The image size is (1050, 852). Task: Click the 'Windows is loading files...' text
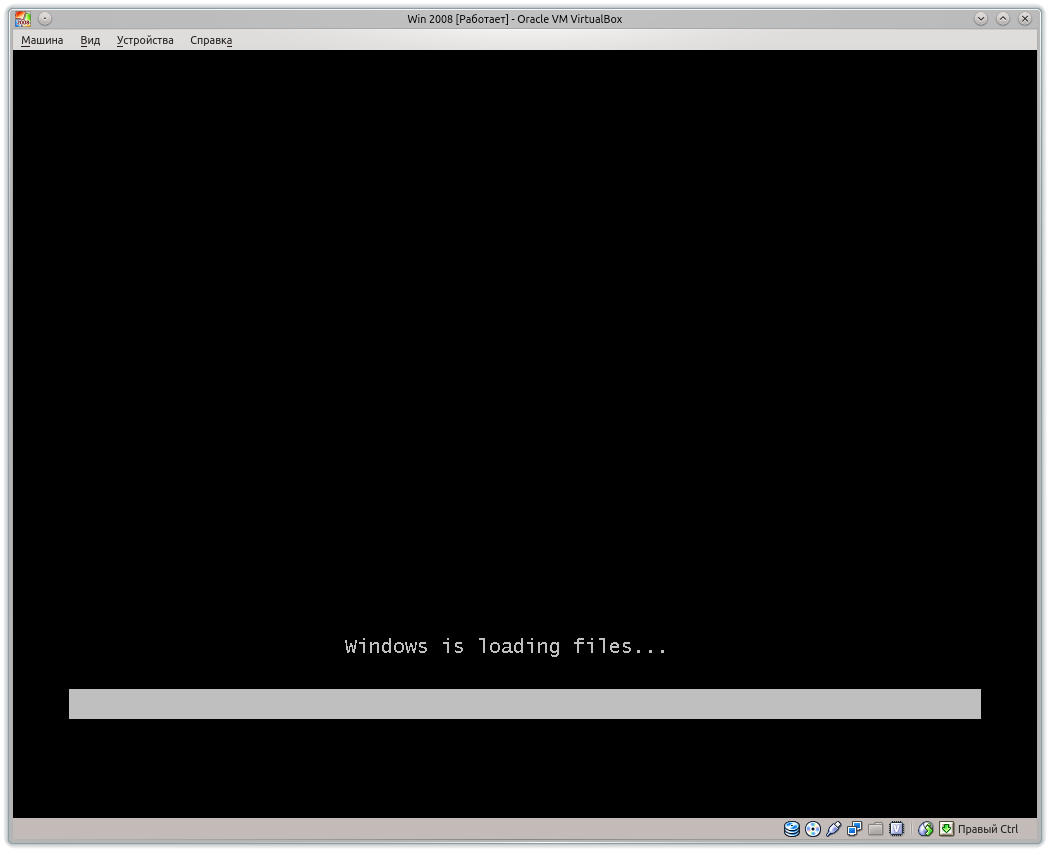tap(506, 647)
